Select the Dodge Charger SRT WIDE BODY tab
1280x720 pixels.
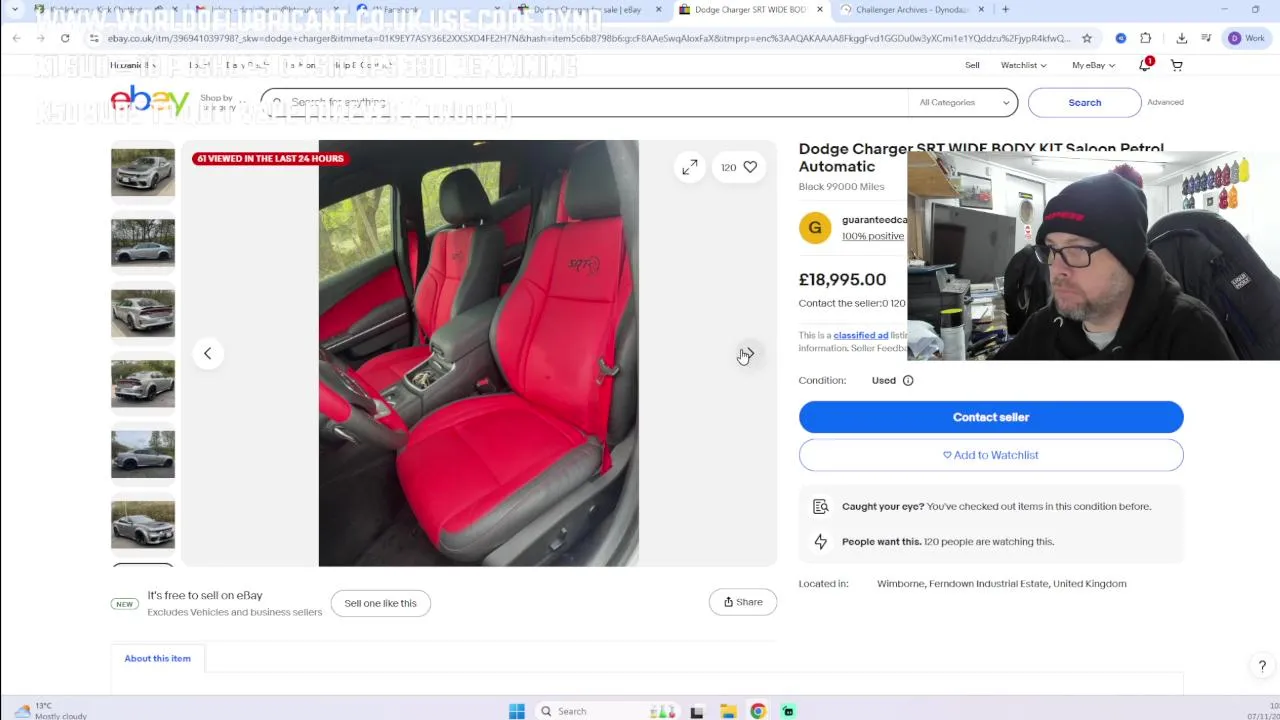[x=750, y=10]
